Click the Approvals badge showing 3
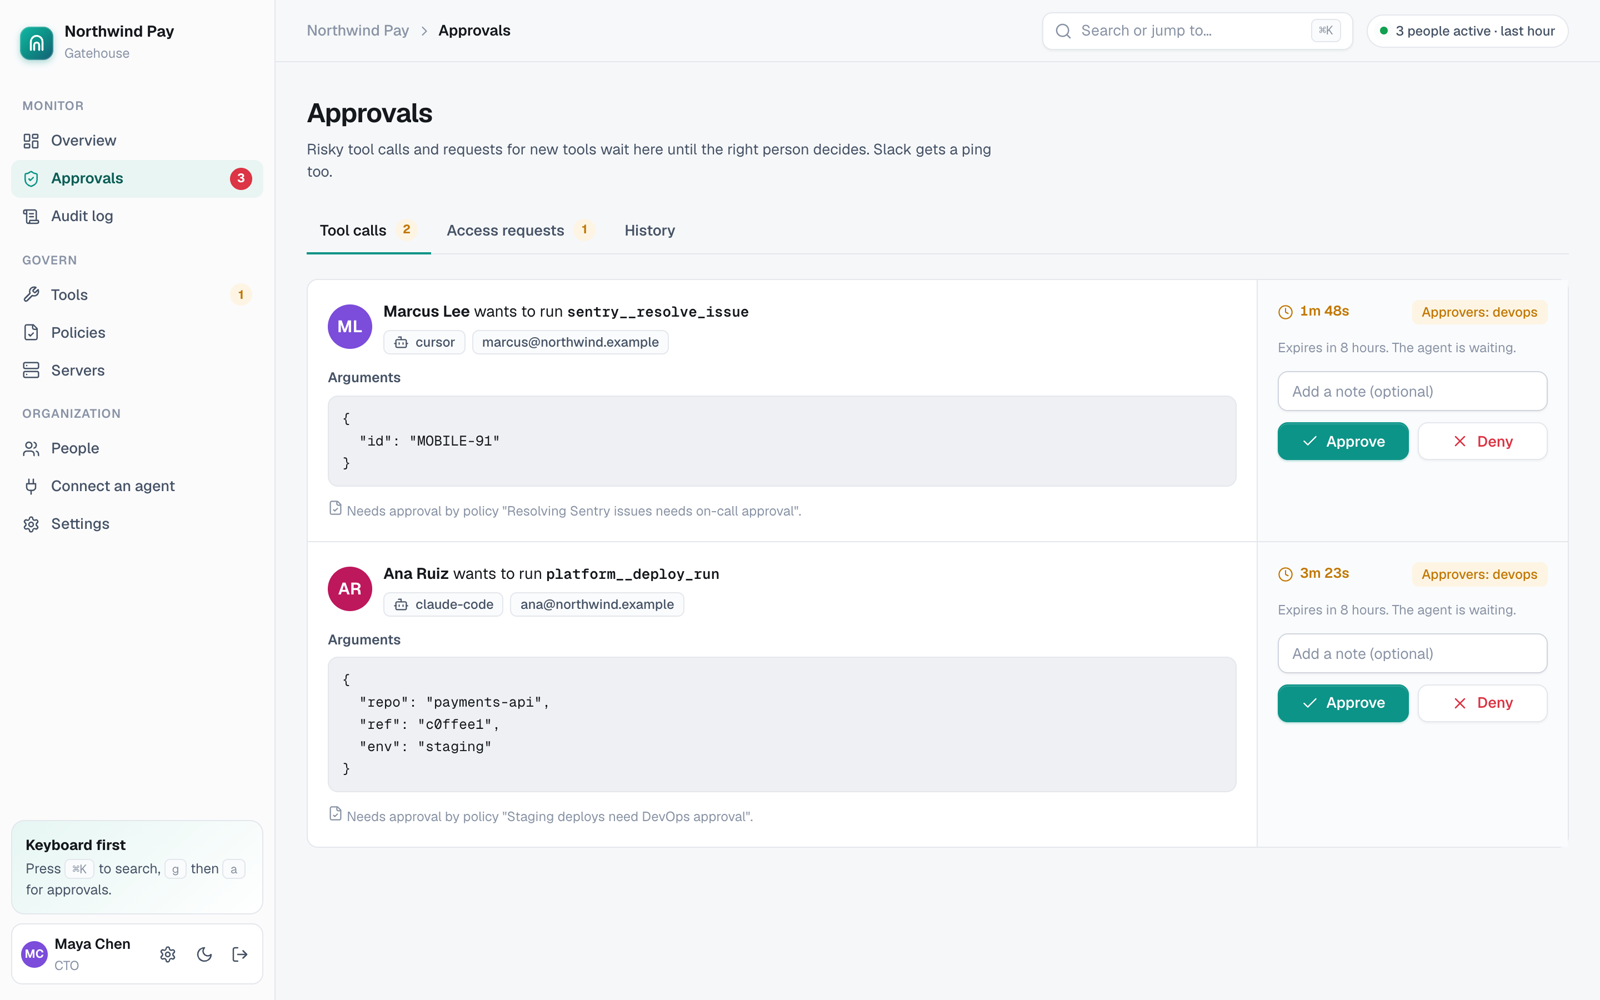This screenshot has width=1600, height=1000. point(241,179)
